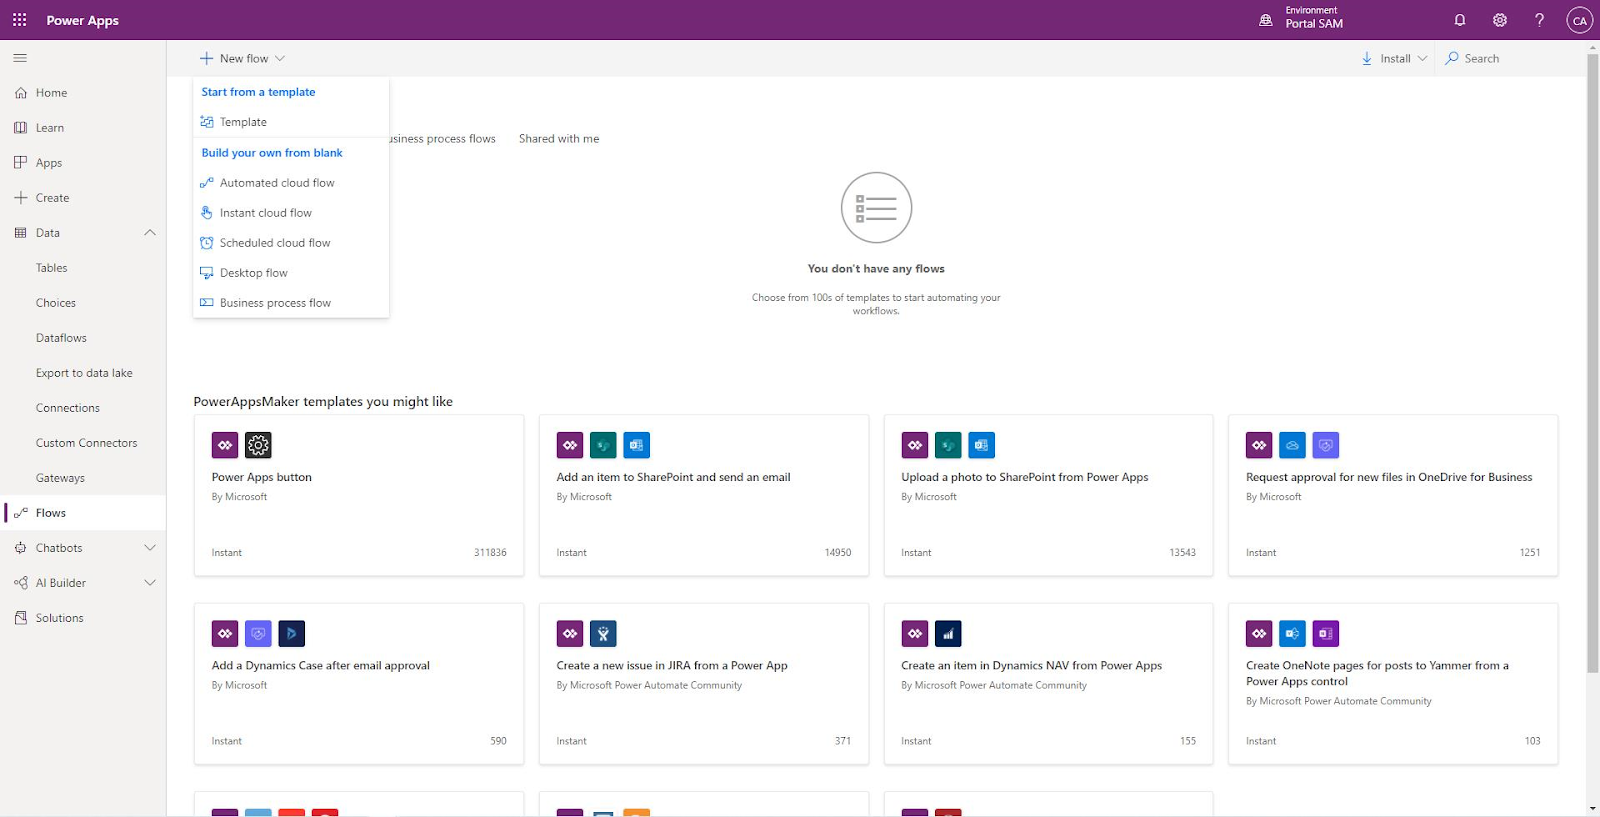Open Add a Dynamics Case template card
1600x817 pixels.
(359, 684)
